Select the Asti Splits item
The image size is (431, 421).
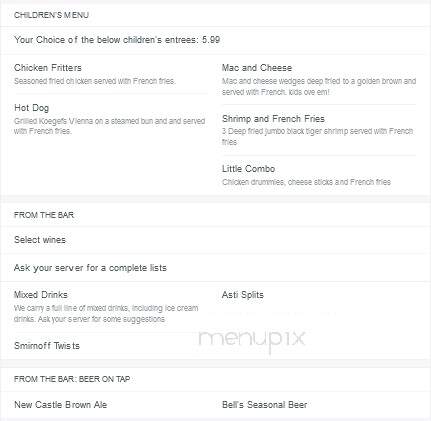(243, 295)
